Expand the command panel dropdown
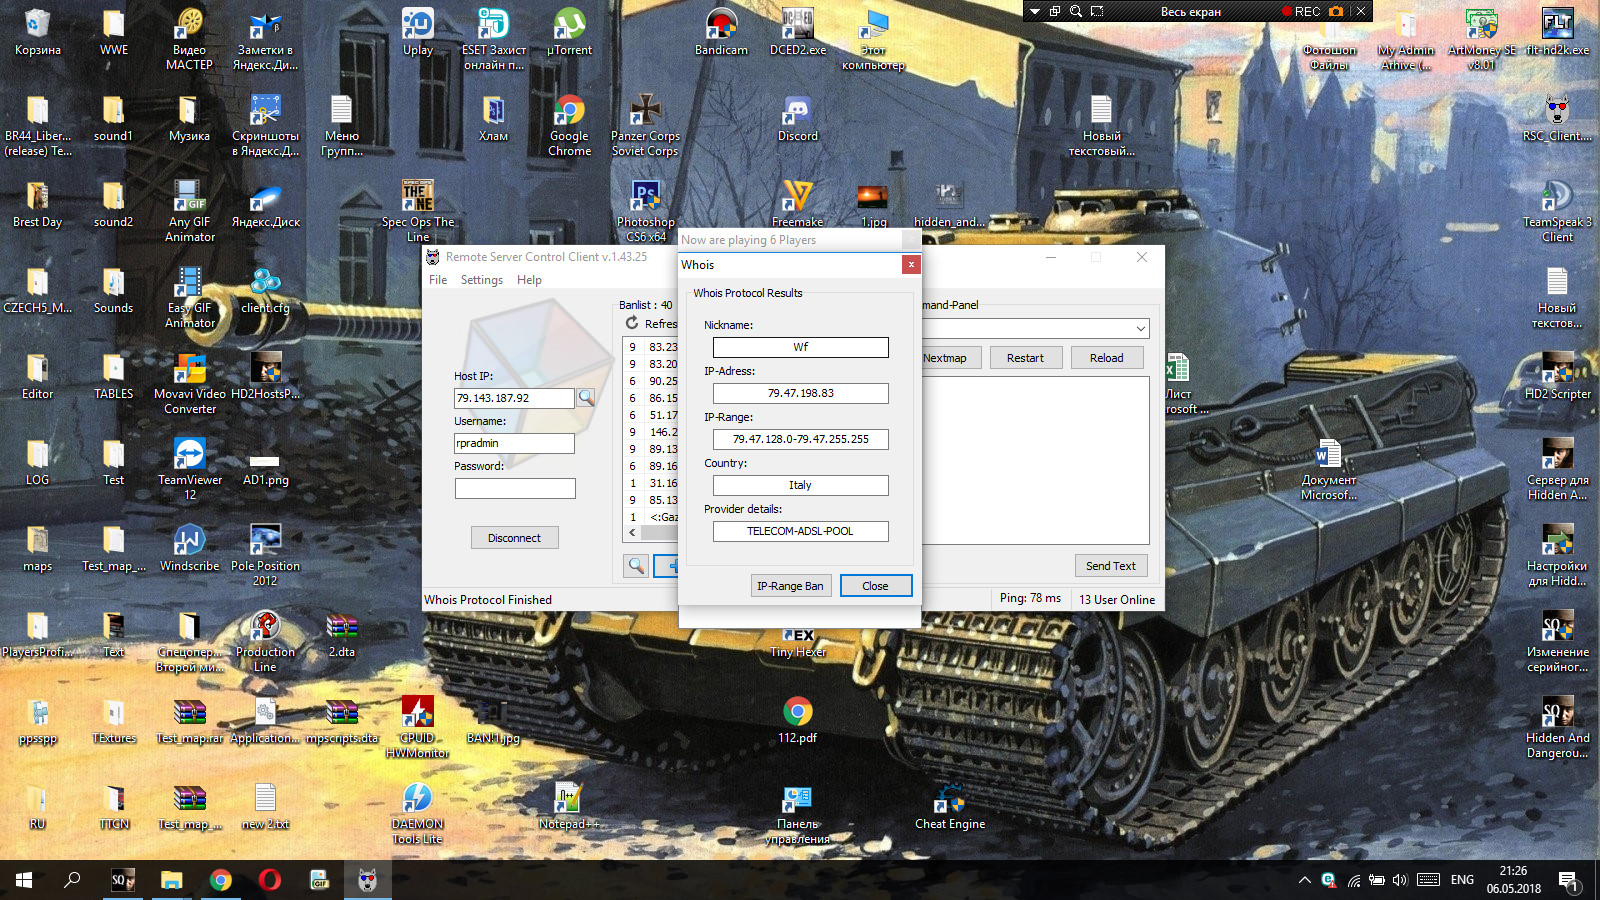 pyautogui.click(x=1140, y=328)
